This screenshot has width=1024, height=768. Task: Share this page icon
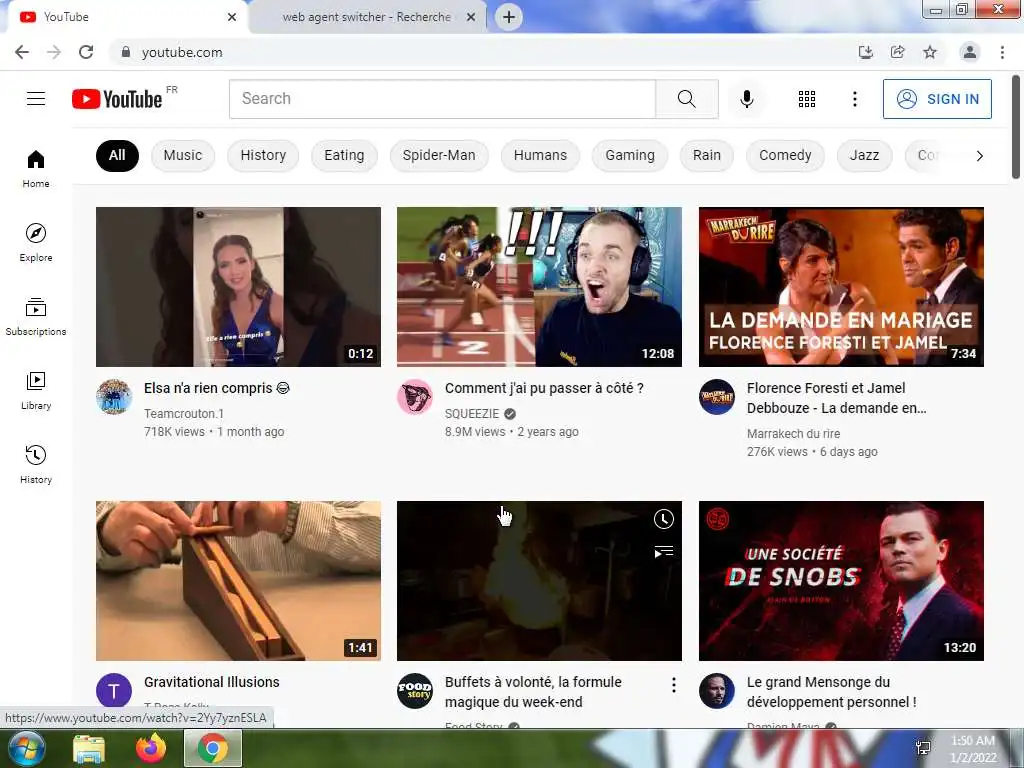897,52
